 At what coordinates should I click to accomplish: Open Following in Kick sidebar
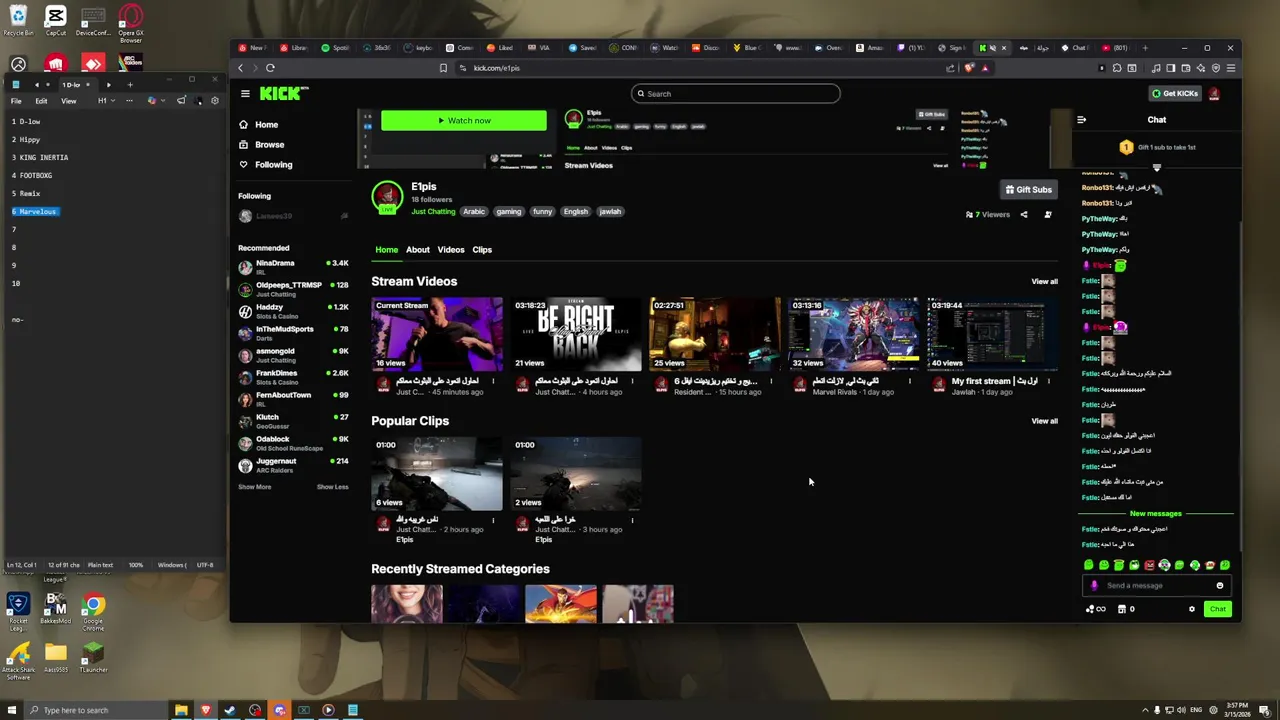pyautogui.click(x=265, y=165)
